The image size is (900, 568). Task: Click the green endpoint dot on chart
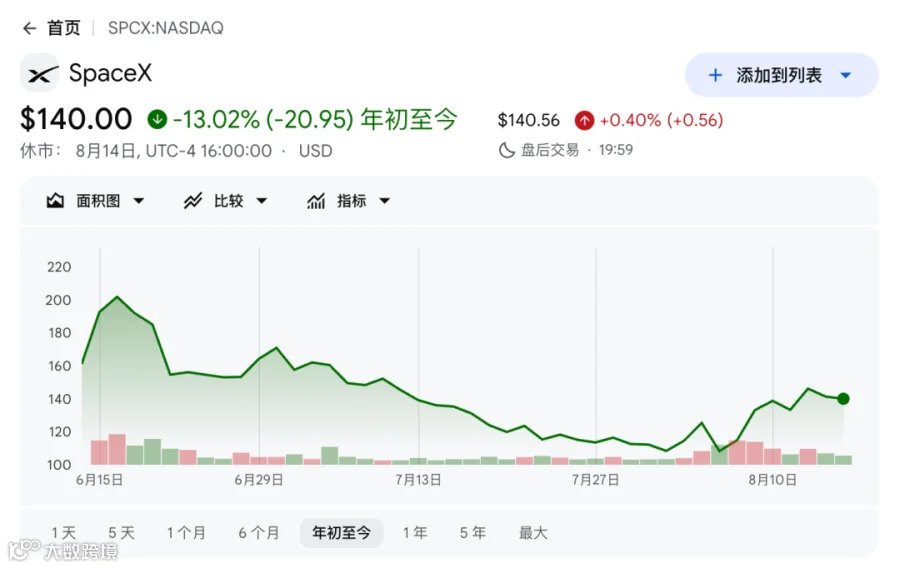(843, 399)
